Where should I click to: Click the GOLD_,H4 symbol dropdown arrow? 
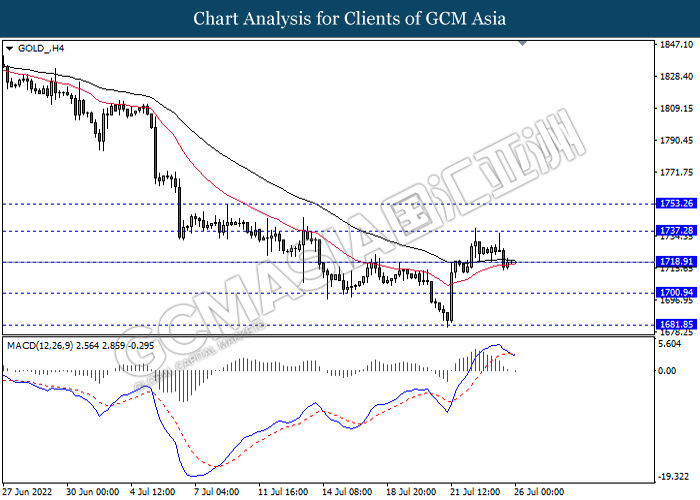click(9, 49)
